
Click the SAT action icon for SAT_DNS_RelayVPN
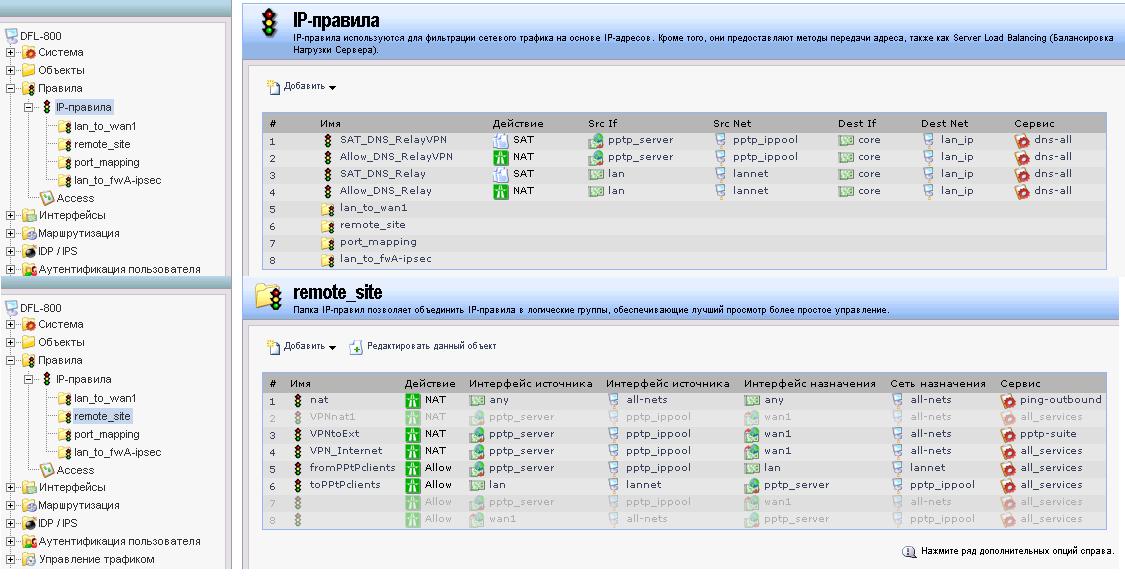click(501, 140)
